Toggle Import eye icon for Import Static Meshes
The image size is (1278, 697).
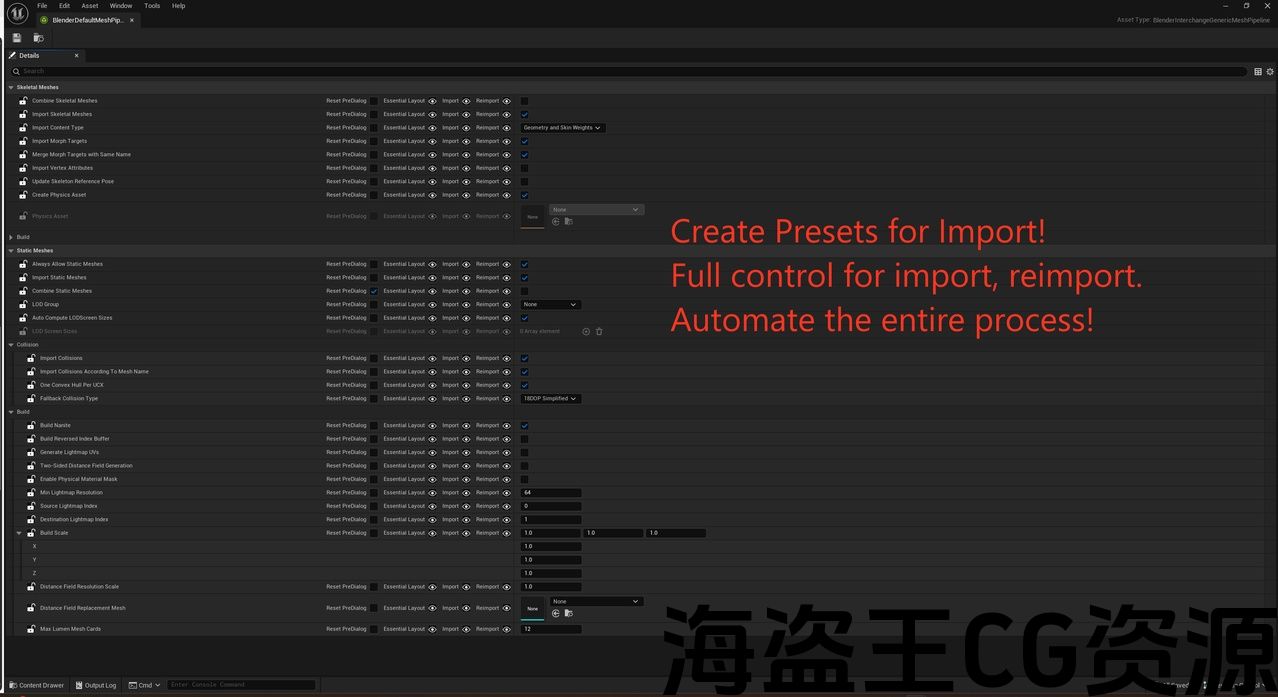click(466, 278)
